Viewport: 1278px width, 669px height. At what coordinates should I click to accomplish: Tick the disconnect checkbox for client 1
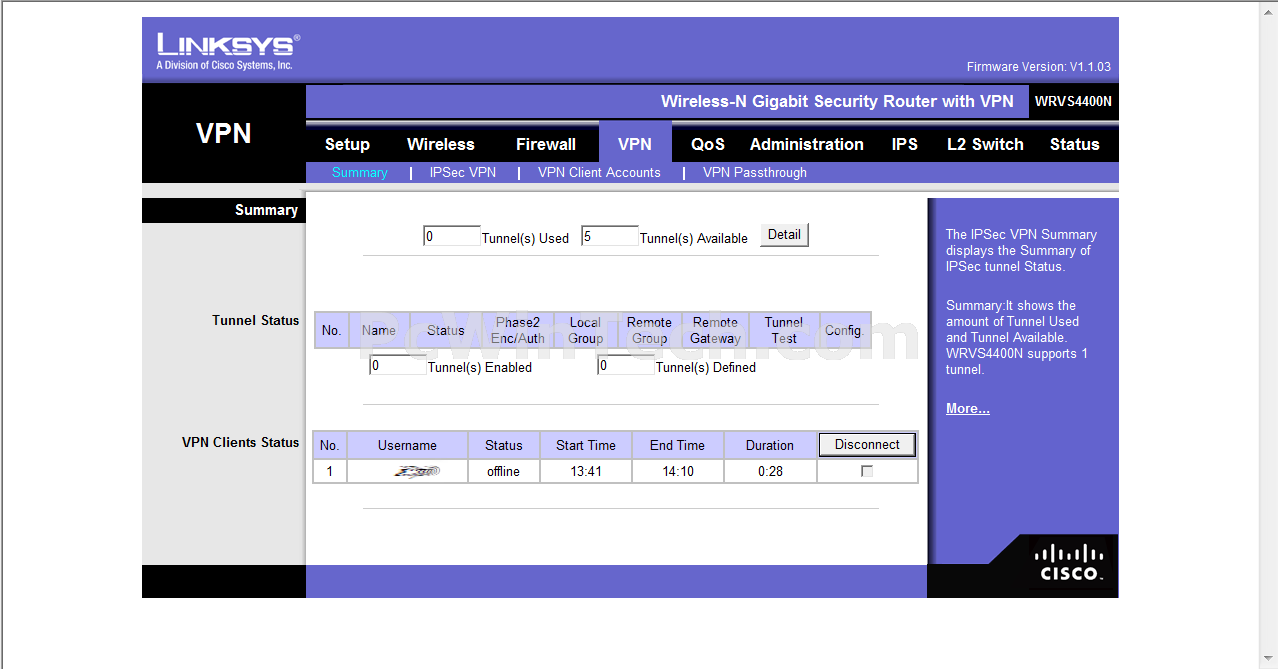pyautogui.click(x=867, y=471)
